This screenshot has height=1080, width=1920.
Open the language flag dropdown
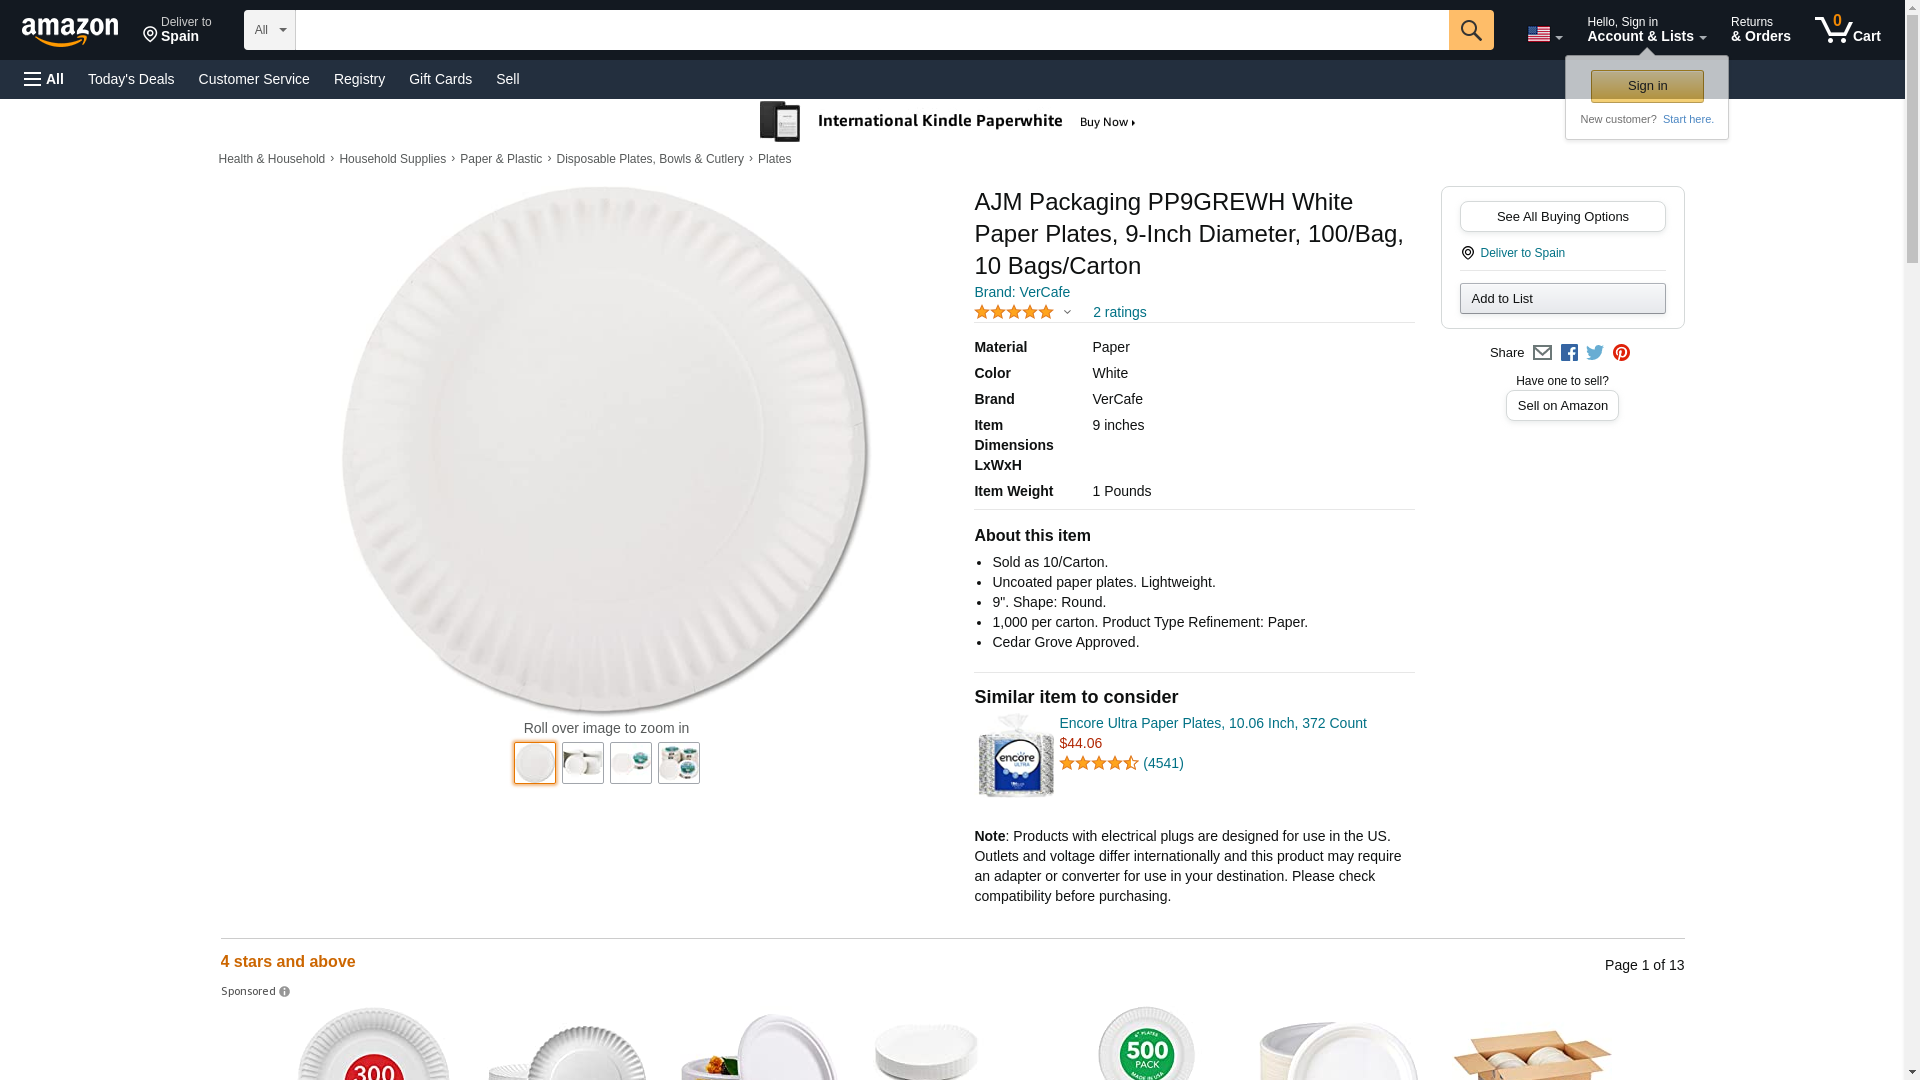point(1544,35)
